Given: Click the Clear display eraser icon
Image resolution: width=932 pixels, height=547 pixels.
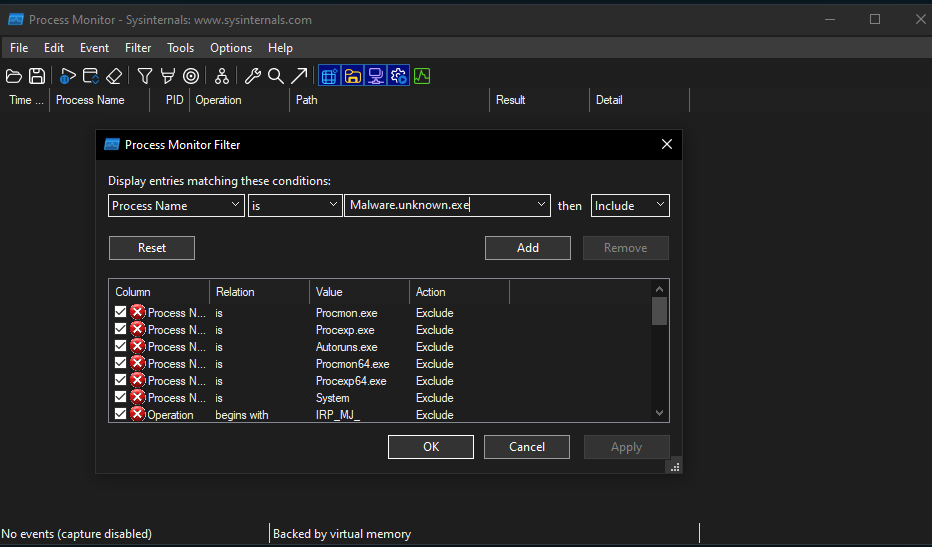Looking at the screenshot, I should (114, 76).
